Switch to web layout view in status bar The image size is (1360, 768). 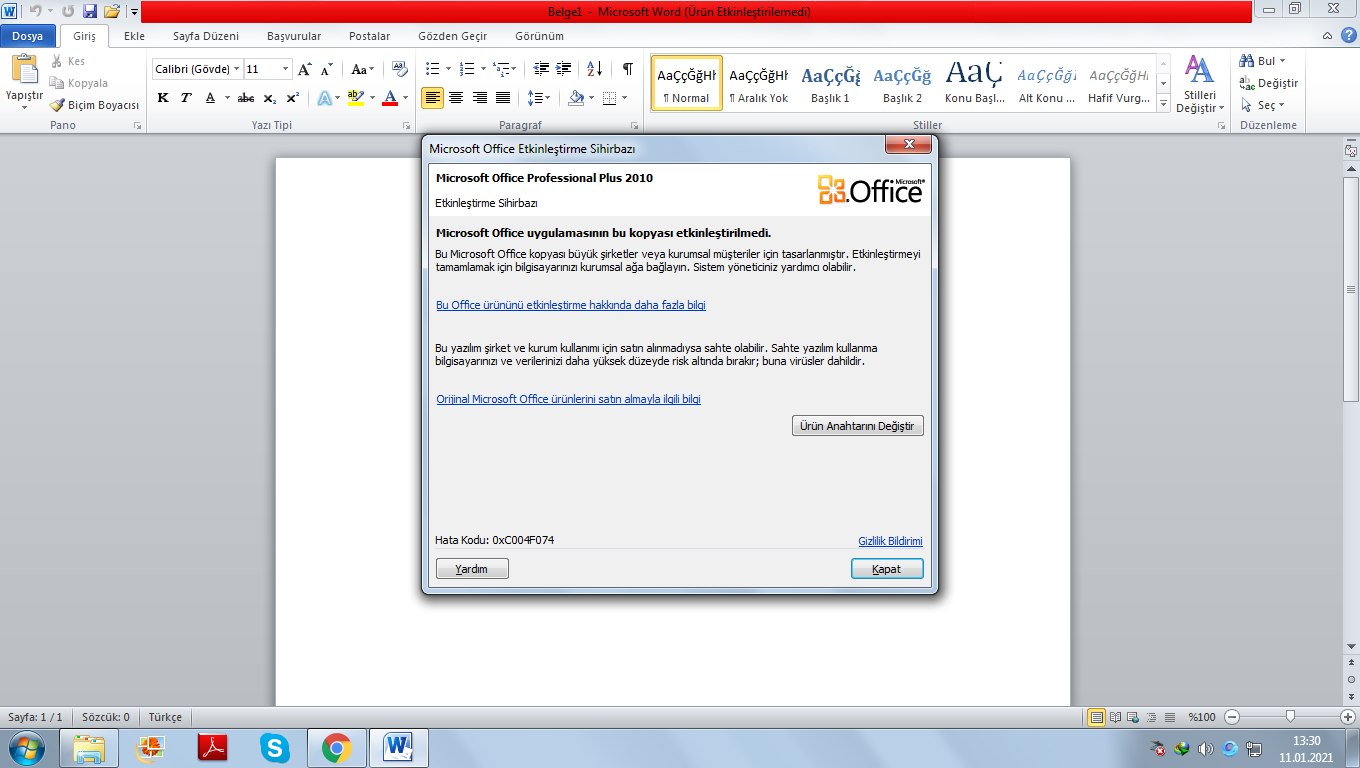(x=1133, y=717)
